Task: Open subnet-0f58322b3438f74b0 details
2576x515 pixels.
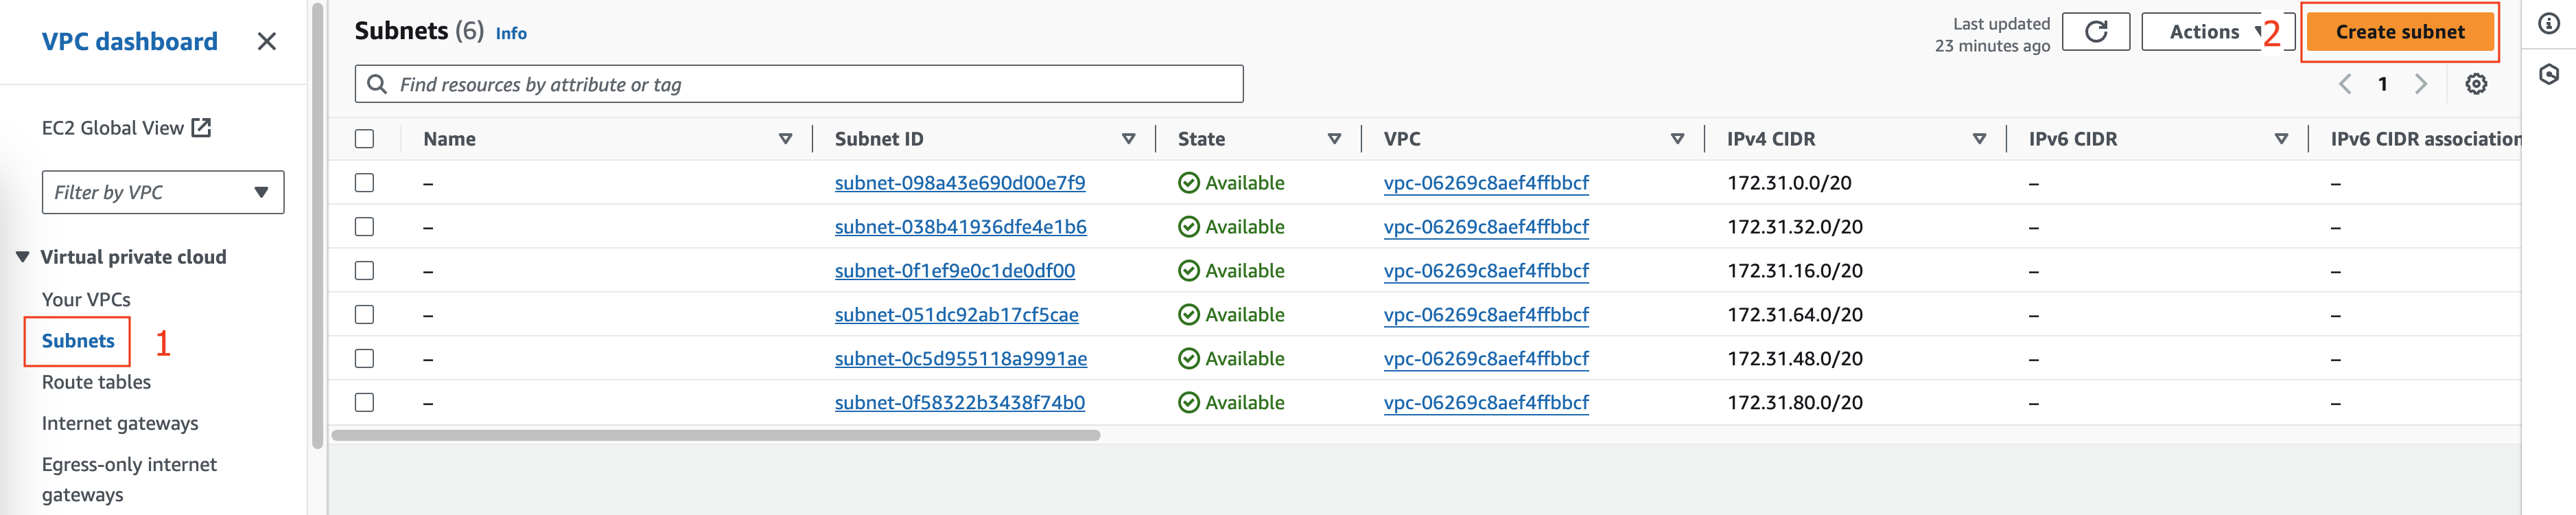Action: coord(960,403)
